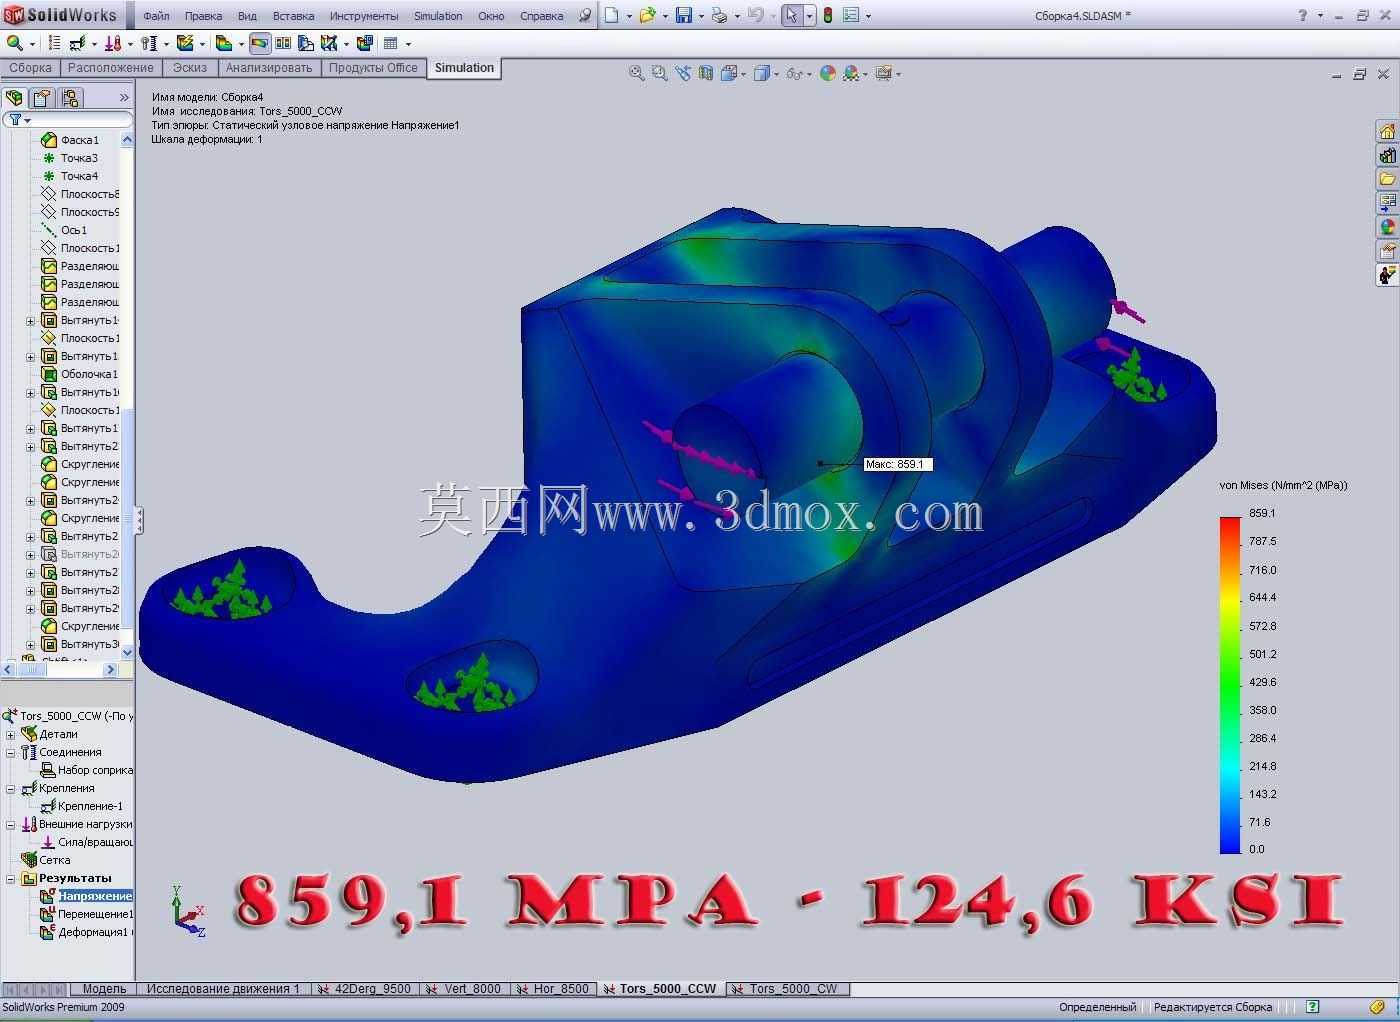1400x1022 pixels.
Task: Expand the Детали tree node
Action: [11, 734]
